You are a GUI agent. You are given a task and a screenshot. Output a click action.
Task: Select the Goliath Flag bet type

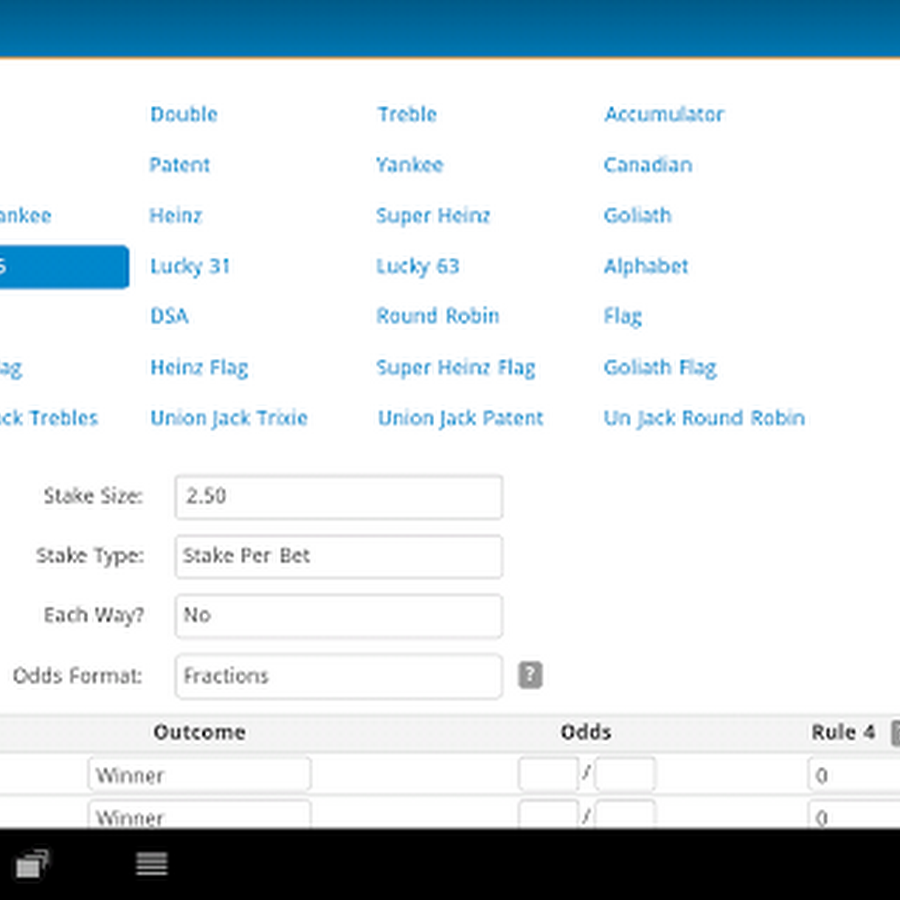(x=660, y=367)
